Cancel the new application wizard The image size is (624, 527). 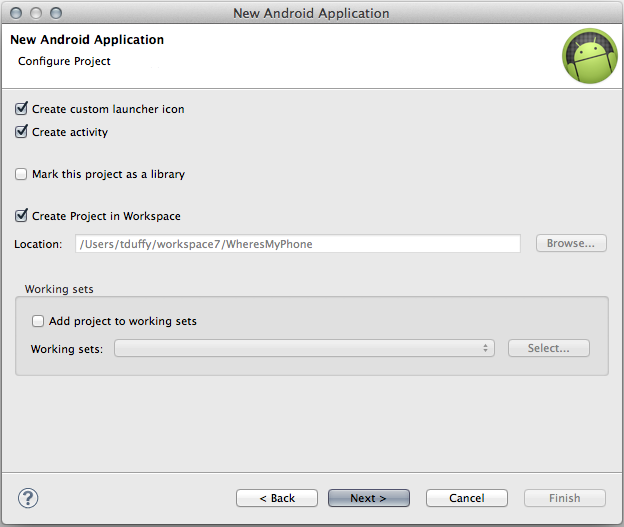(467, 498)
